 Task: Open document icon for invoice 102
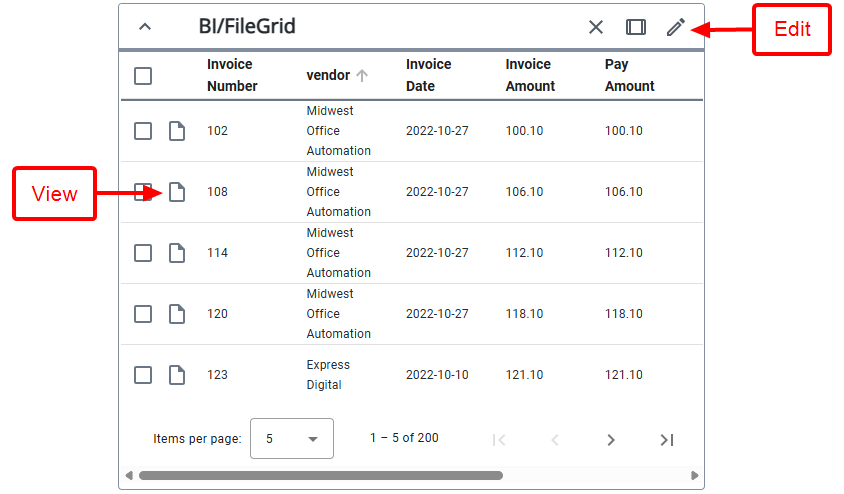[177, 131]
